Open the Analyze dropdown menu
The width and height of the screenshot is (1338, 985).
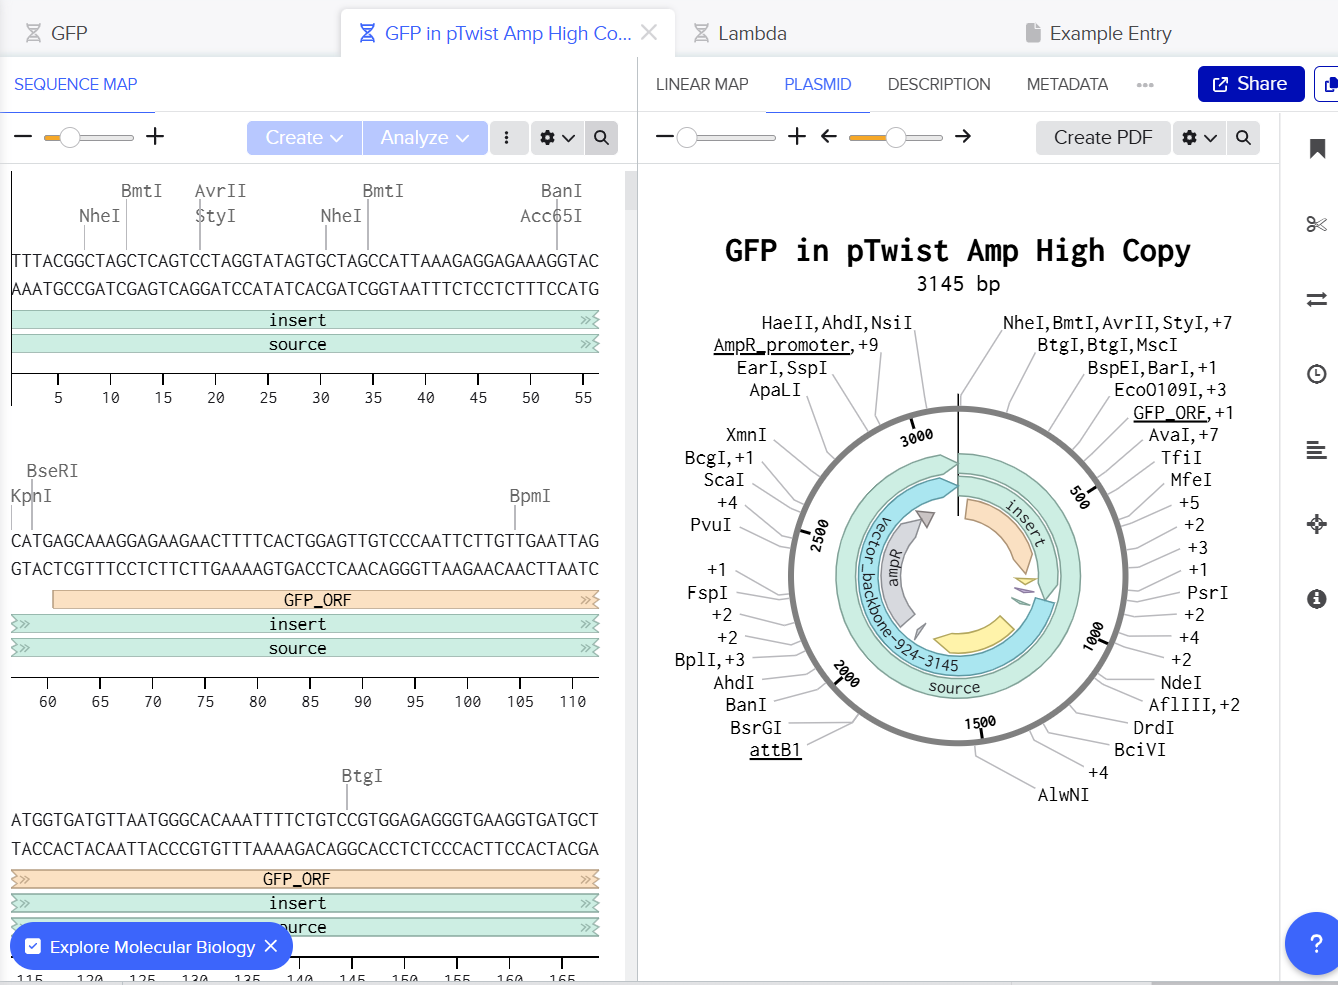425,138
